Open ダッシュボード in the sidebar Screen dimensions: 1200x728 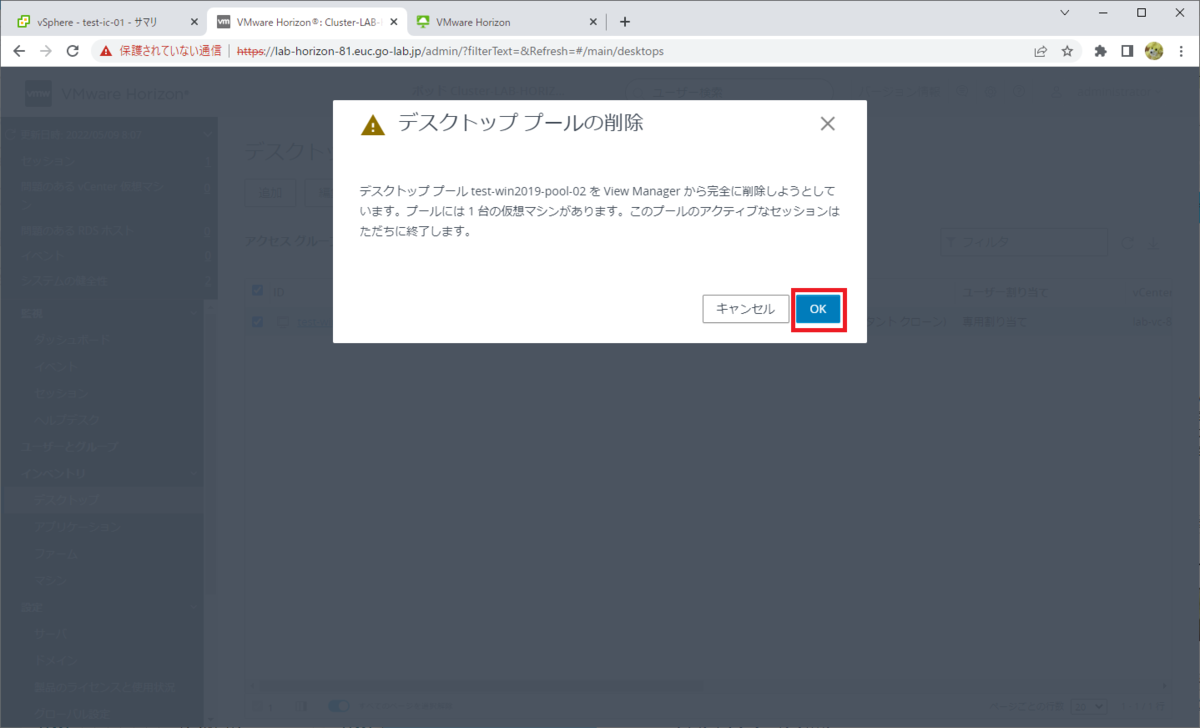(73, 341)
